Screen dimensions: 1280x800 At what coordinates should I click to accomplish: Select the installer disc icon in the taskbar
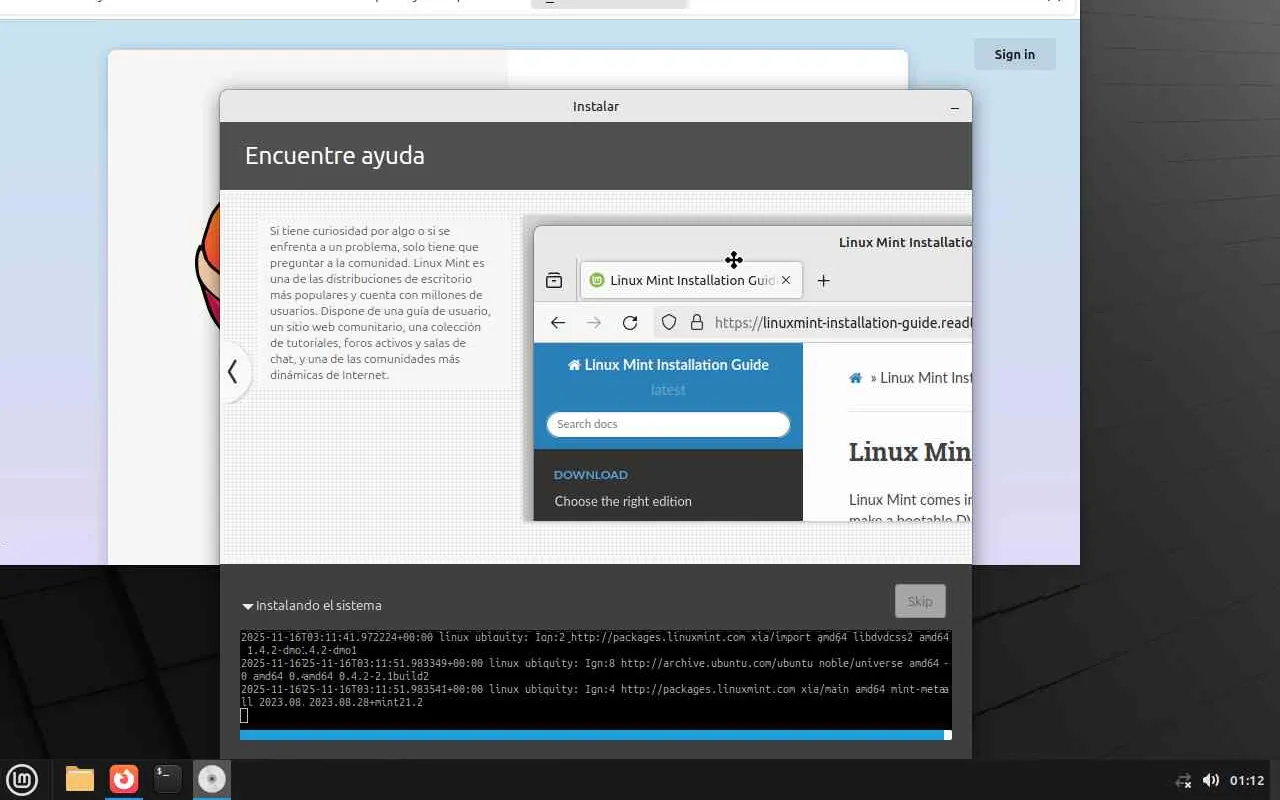pyautogui.click(x=211, y=779)
